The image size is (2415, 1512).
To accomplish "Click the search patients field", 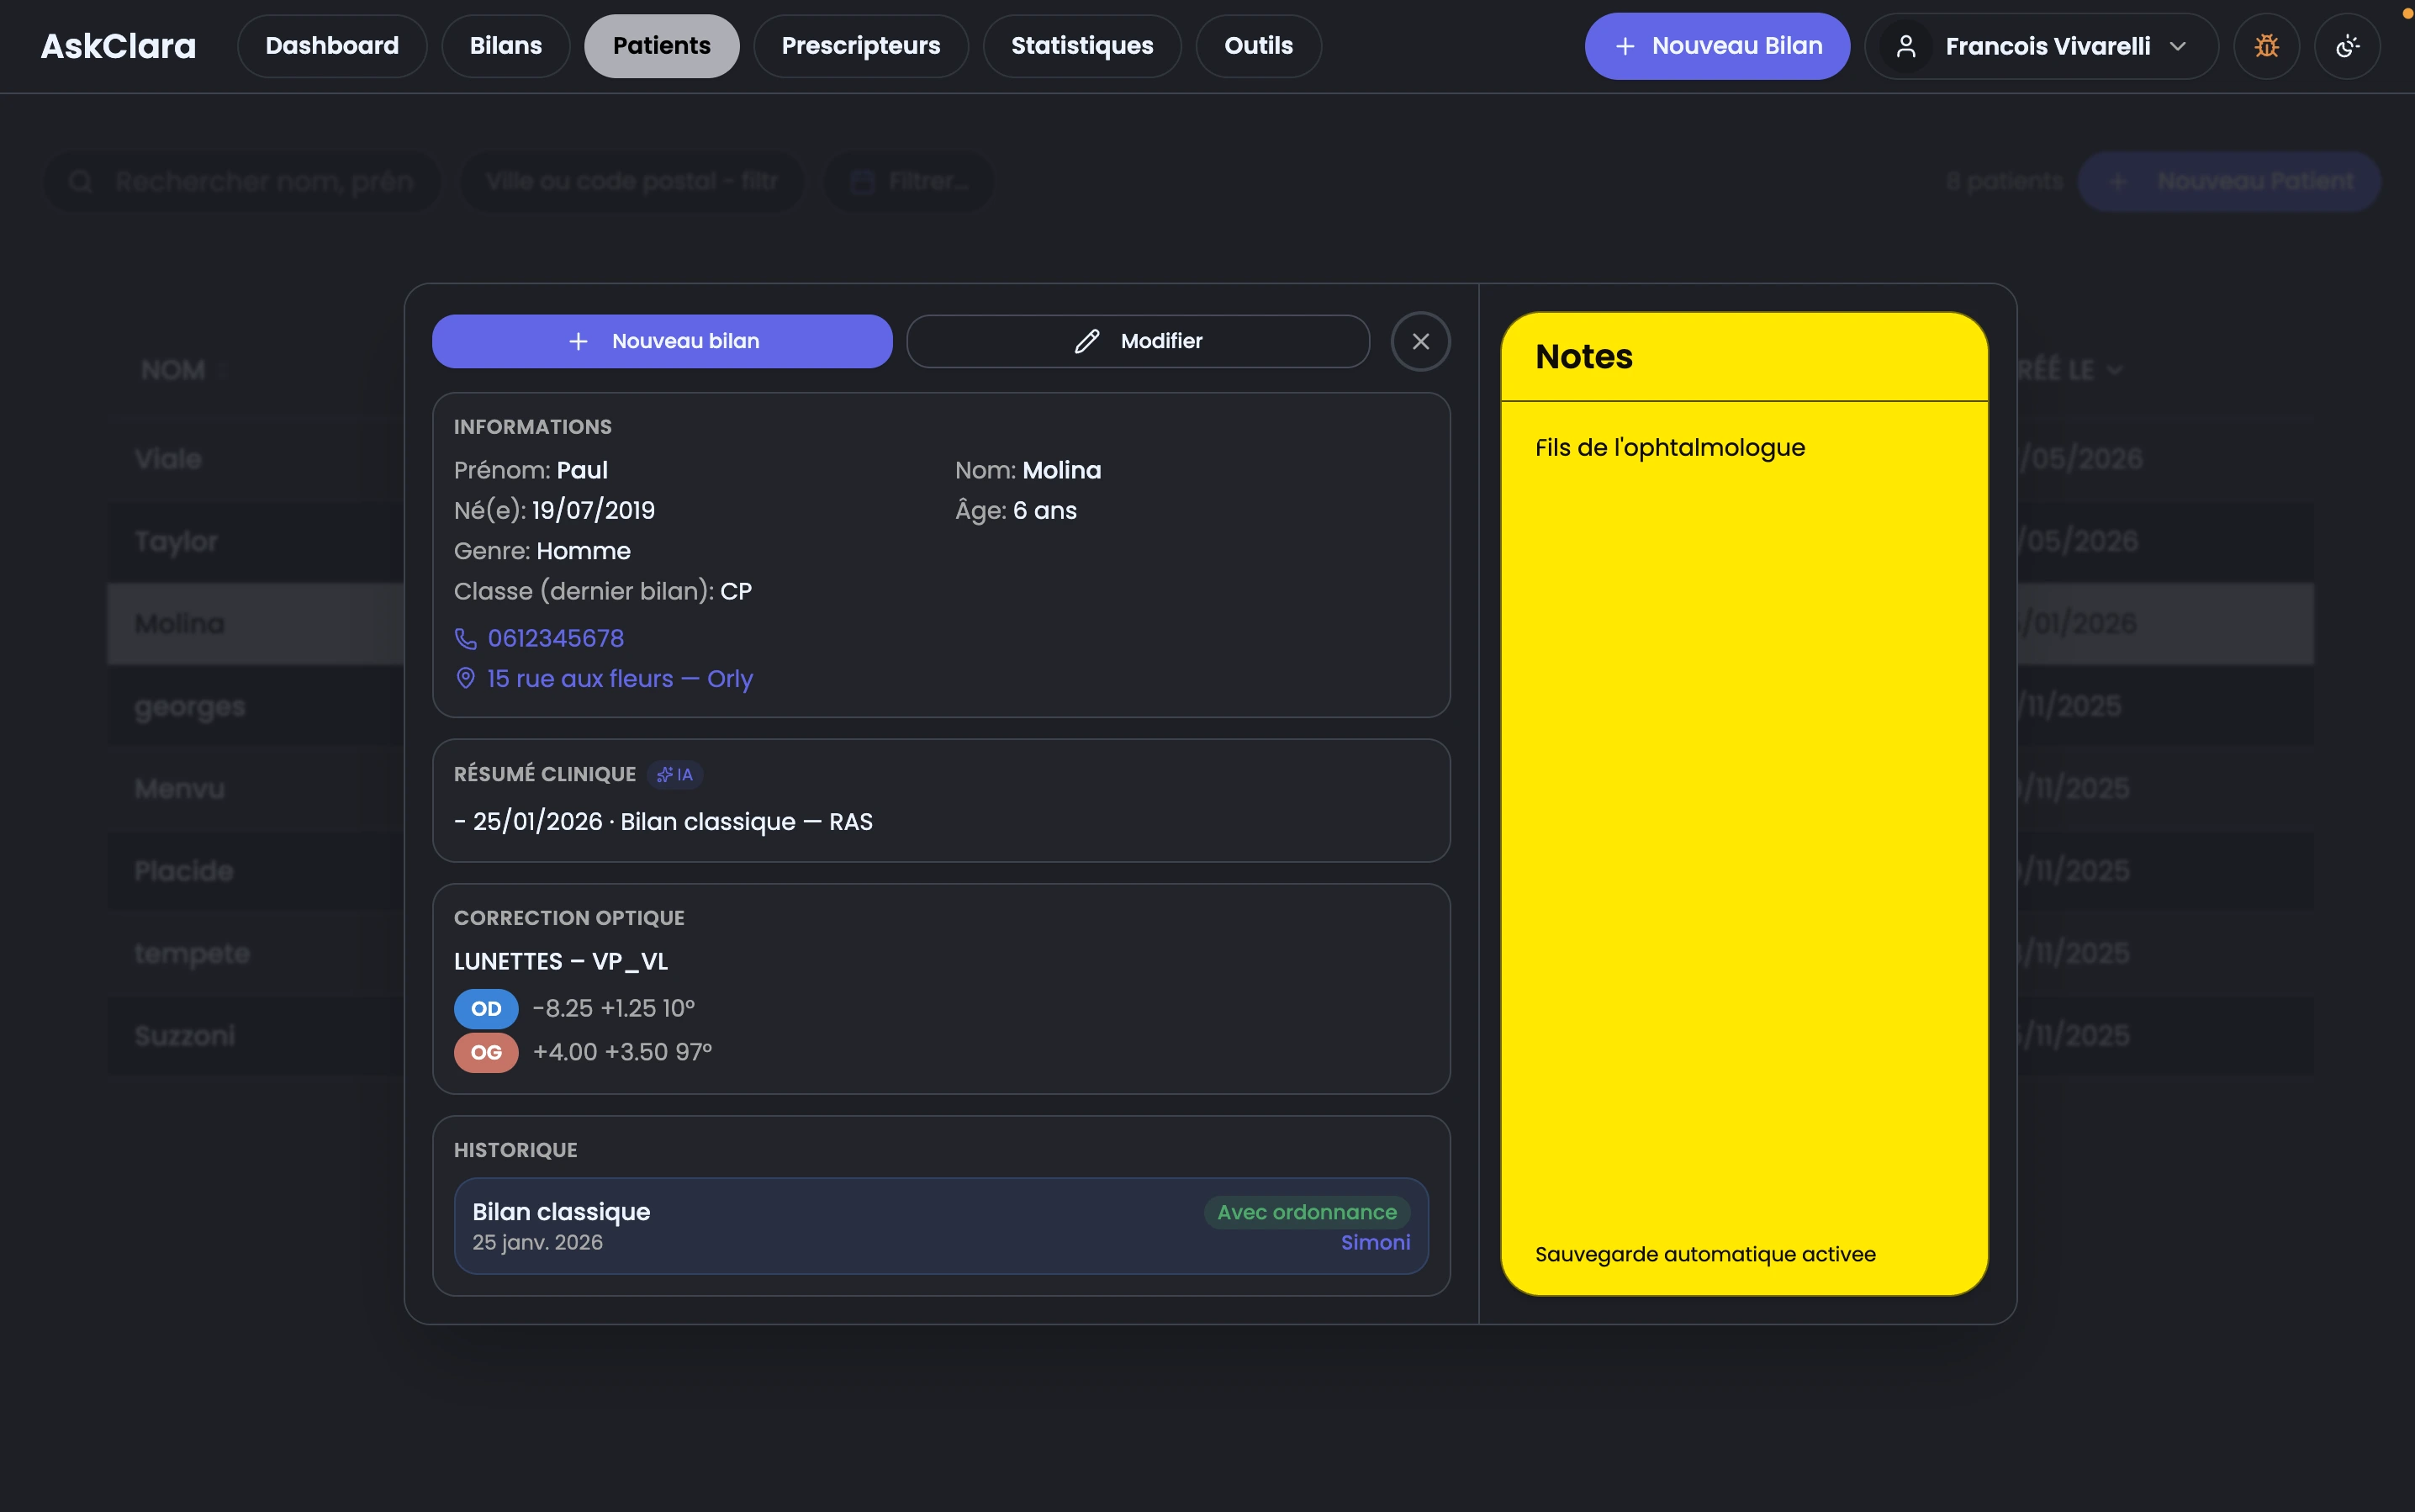I will (x=241, y=181).
